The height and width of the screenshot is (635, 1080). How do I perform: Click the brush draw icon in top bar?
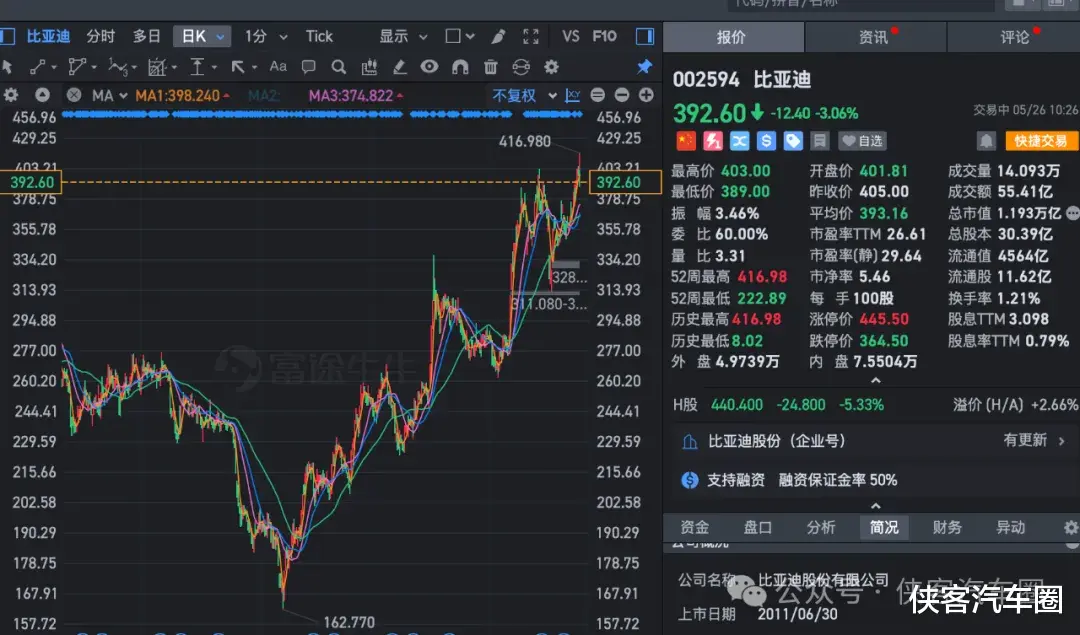pyautogui.click(x=499, y=37)
